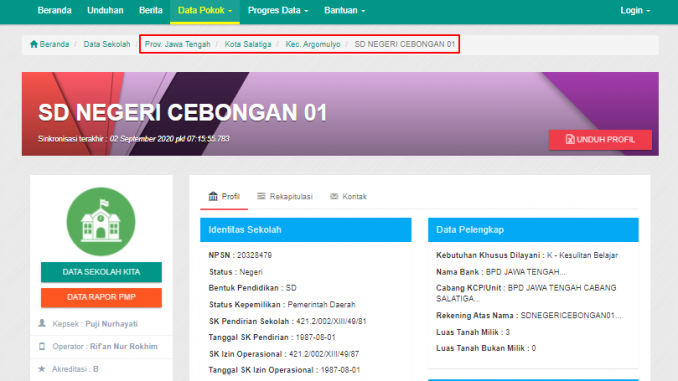Click the download file icon on Unduh Profil
Viewport: 678px width, 381px height.
[570, 139]
